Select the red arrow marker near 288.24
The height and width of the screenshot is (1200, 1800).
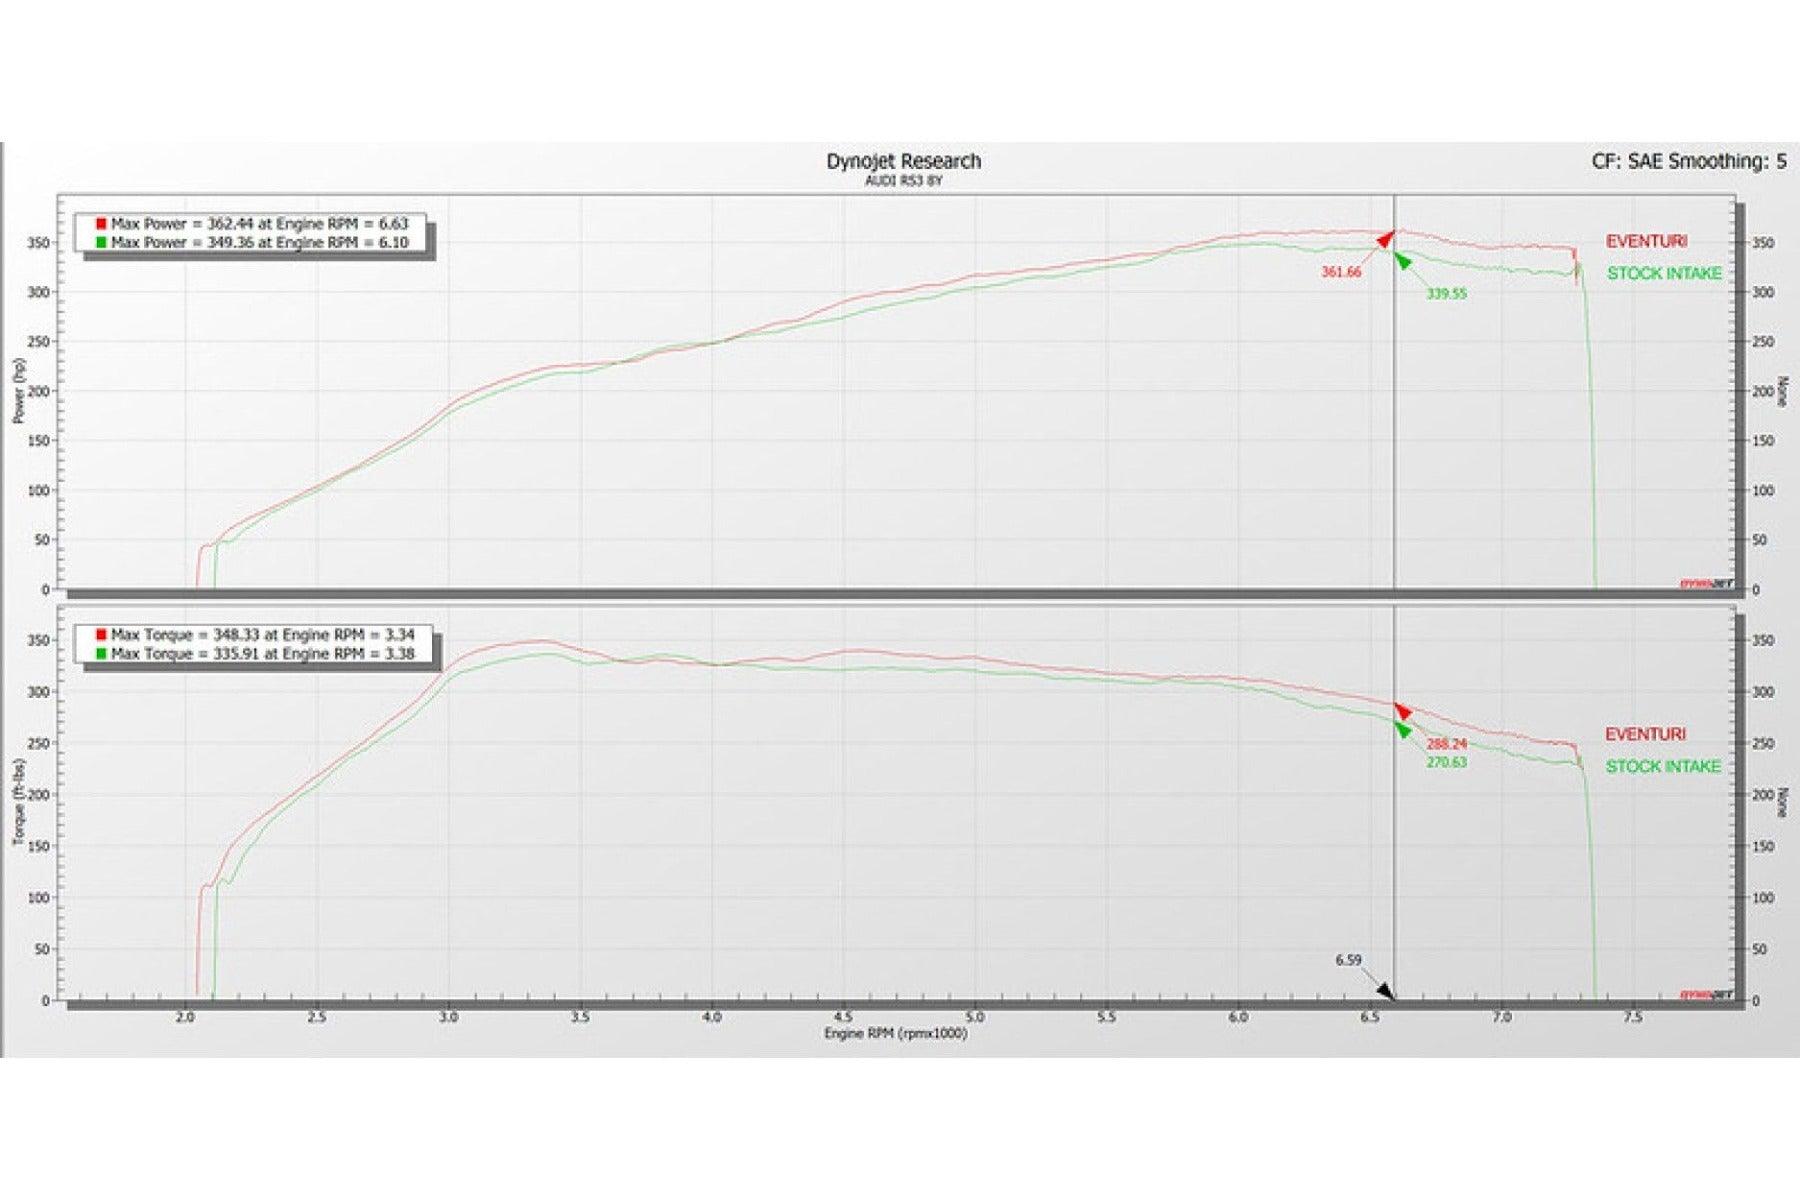coord(1402,711)
